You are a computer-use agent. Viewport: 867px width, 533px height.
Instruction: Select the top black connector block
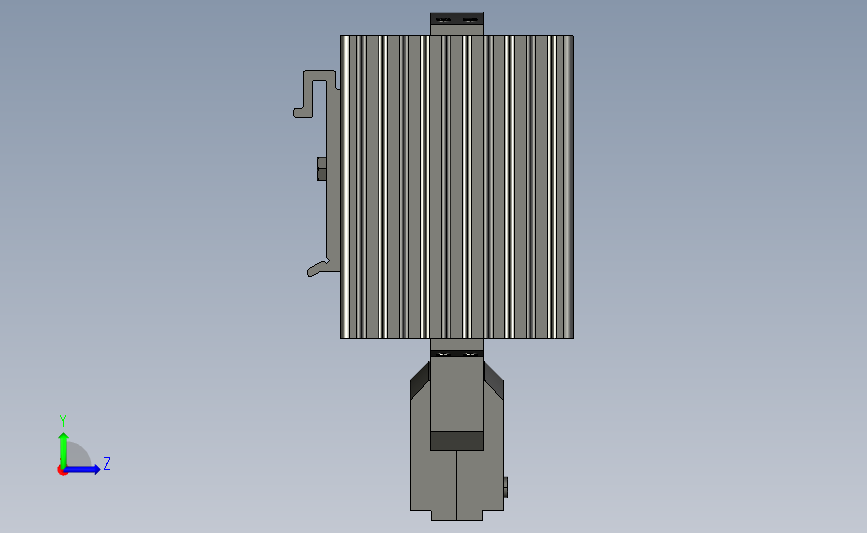(x=457, y=19)
